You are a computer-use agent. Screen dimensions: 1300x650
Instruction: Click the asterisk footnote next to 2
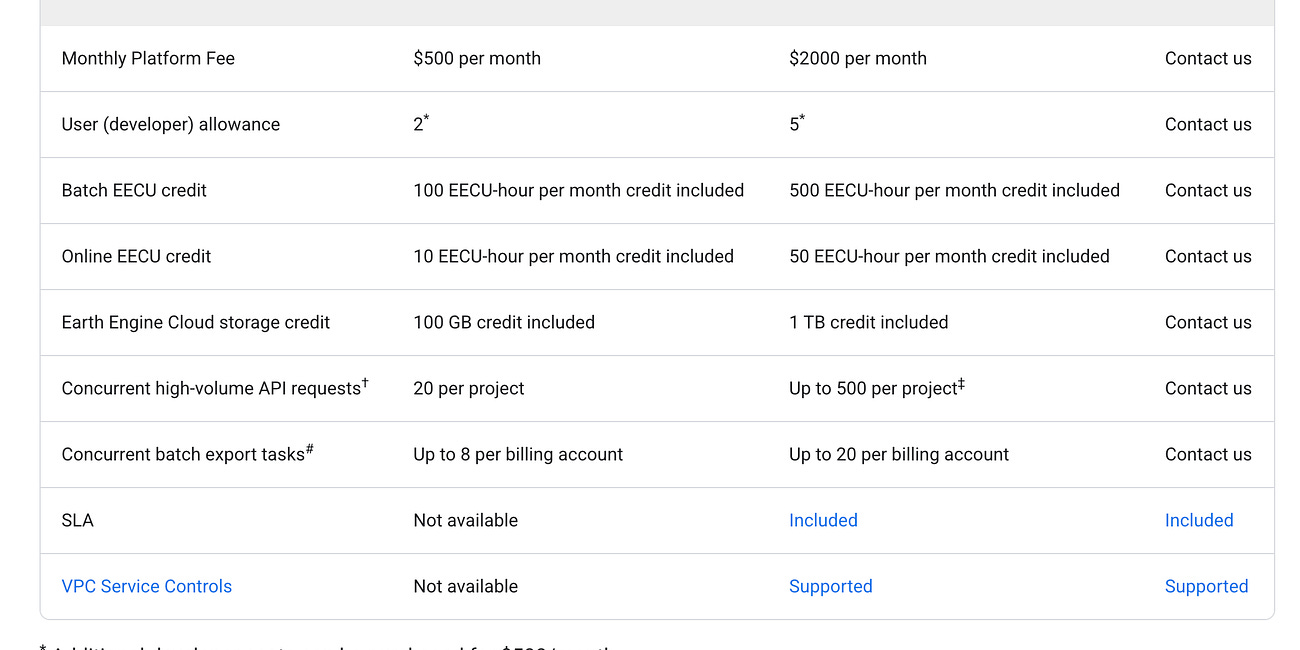tap(426, 116)
